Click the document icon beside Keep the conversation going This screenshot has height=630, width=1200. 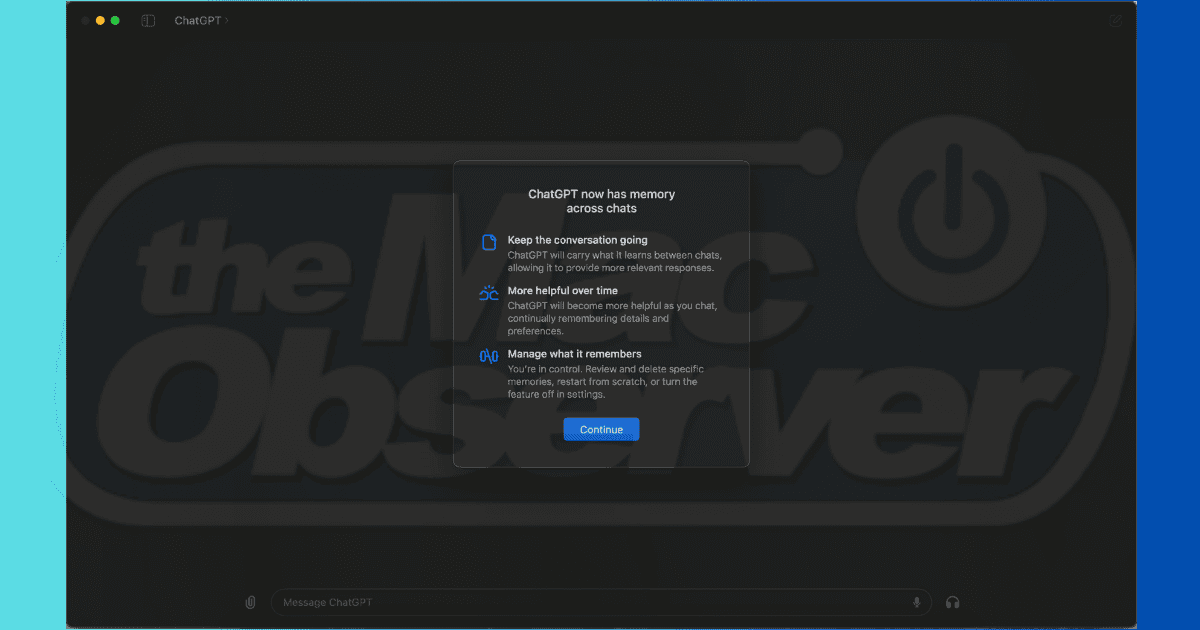[489, 243]
